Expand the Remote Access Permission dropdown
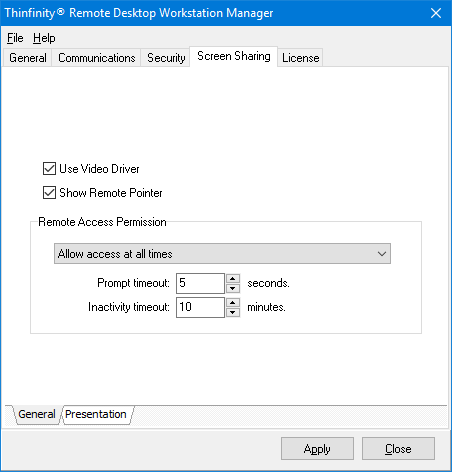The image size is (452, 472). pos(222,254)
